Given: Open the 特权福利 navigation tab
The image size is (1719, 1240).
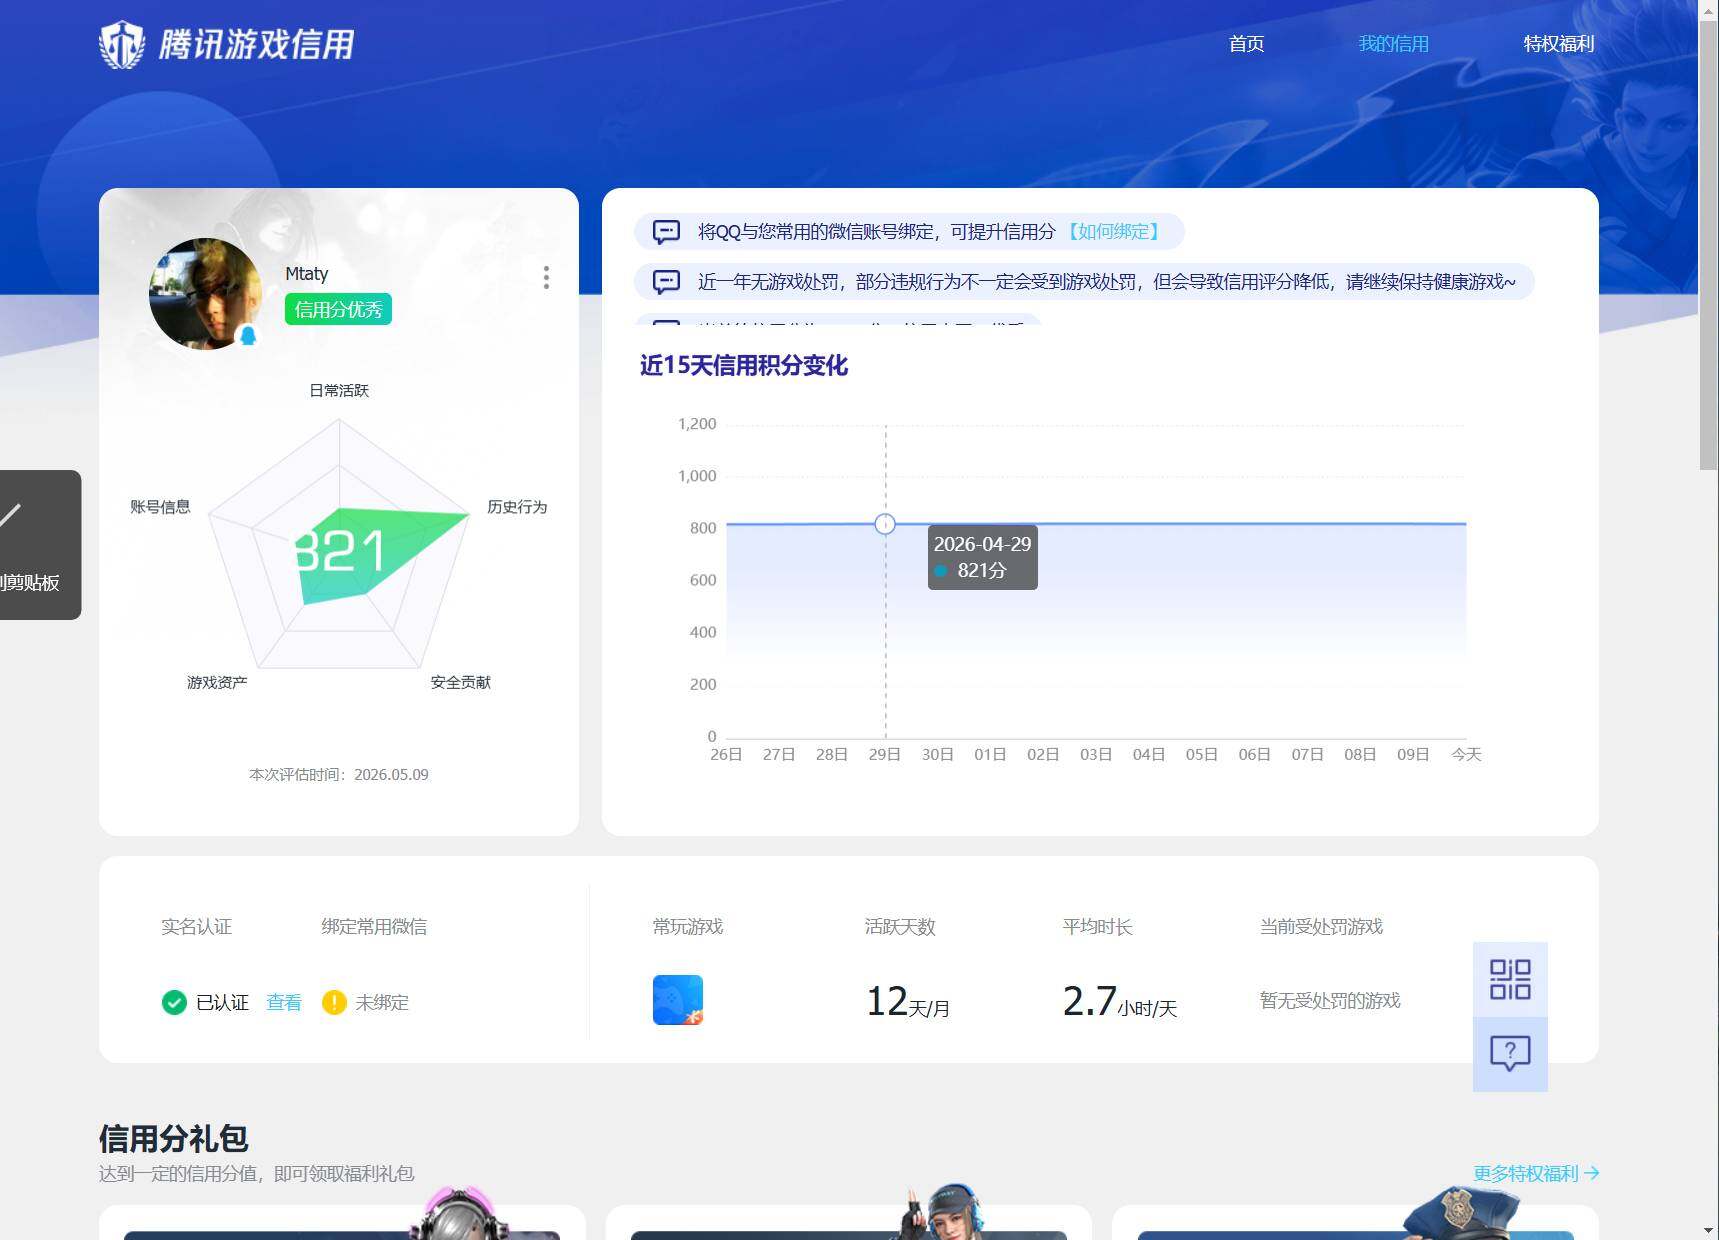Looking at the screenshot, I should tap(1558, 44).
